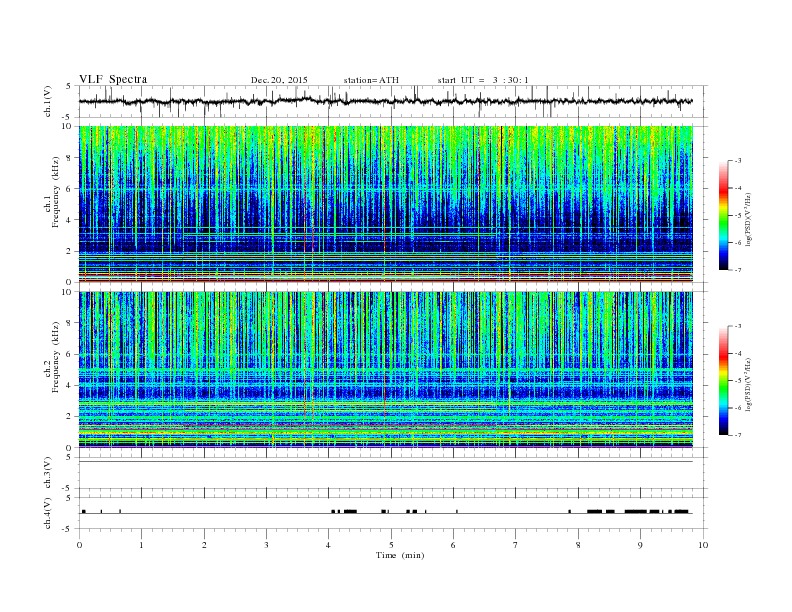Click the "4" time axis tick label
792x612 pixels.
pos(329,545)
